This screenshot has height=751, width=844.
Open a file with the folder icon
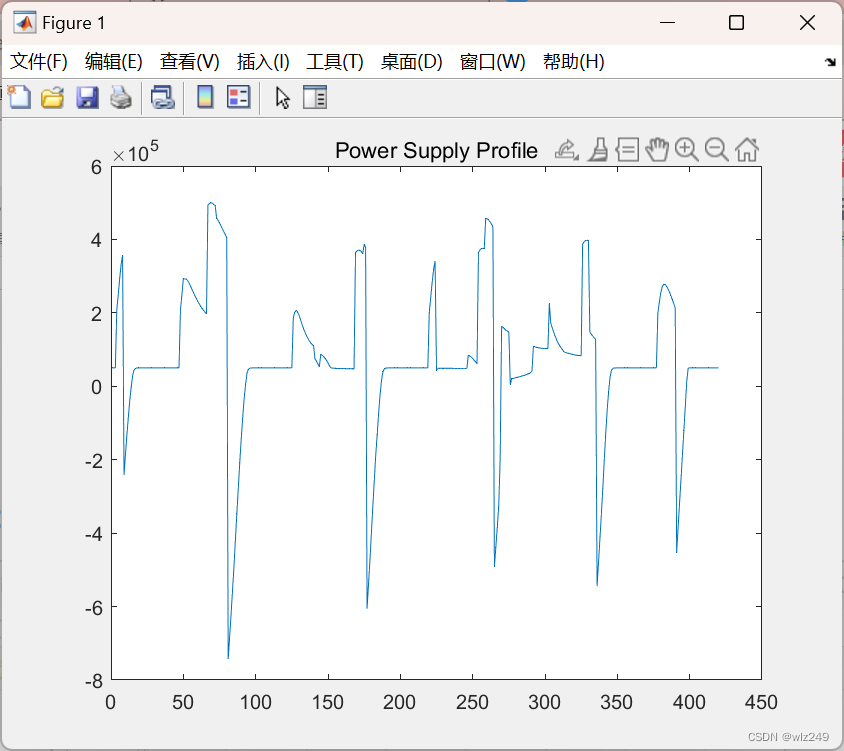(x=53, y=98)
